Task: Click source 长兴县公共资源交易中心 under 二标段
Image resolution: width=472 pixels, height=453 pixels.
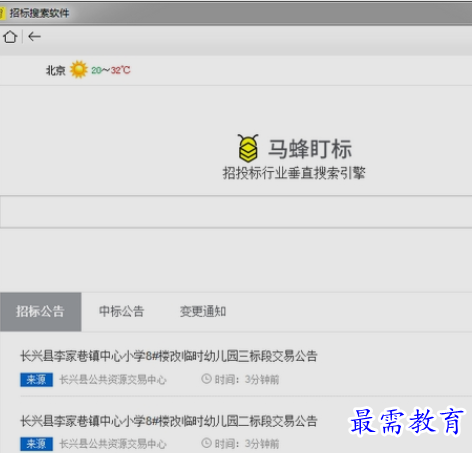Action: [x=113, y=444]
